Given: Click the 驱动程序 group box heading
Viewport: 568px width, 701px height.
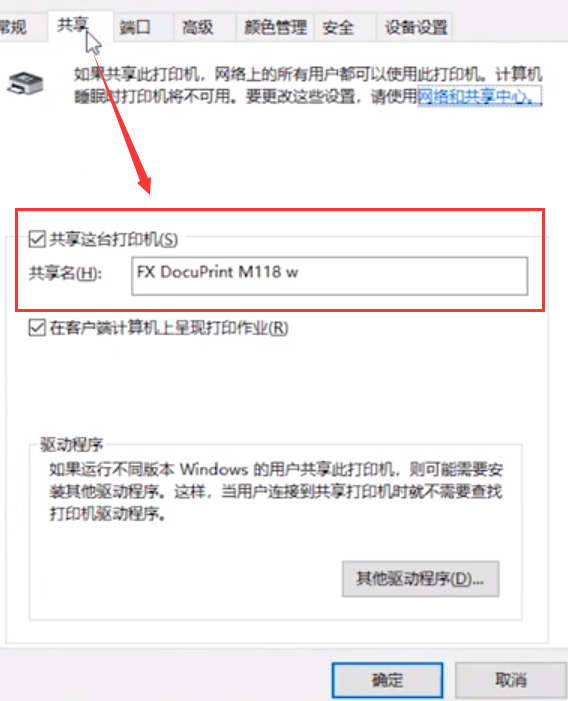Looking at the screenshot, I should coord(72,445).
